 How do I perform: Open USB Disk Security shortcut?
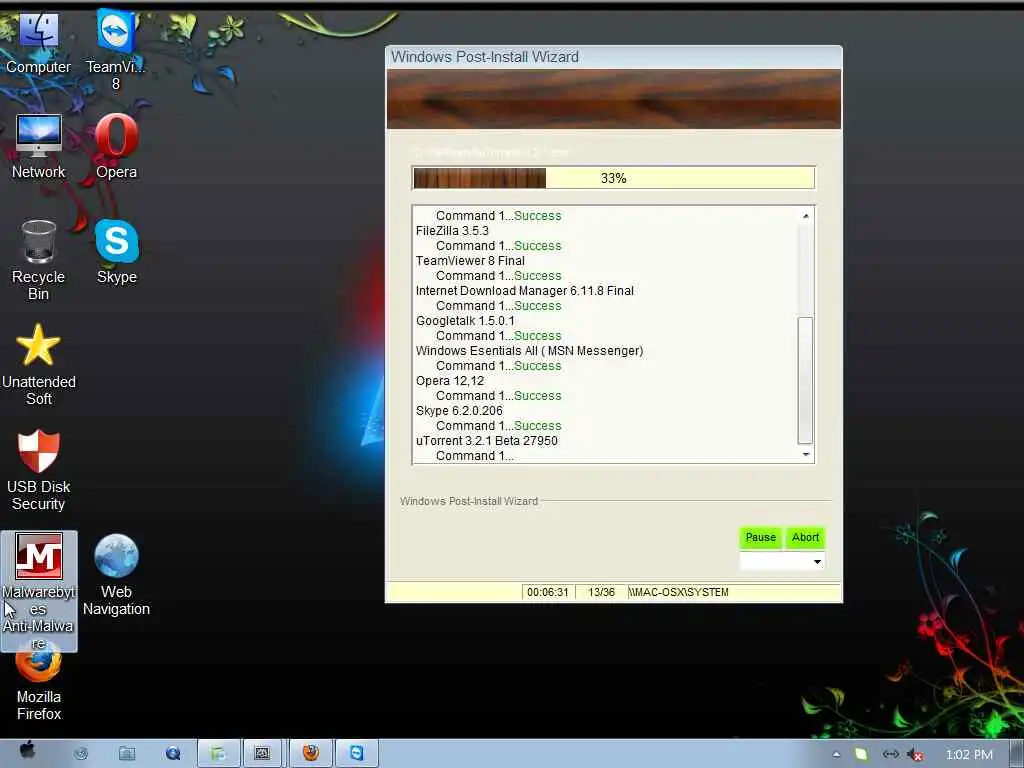(39, 470)
